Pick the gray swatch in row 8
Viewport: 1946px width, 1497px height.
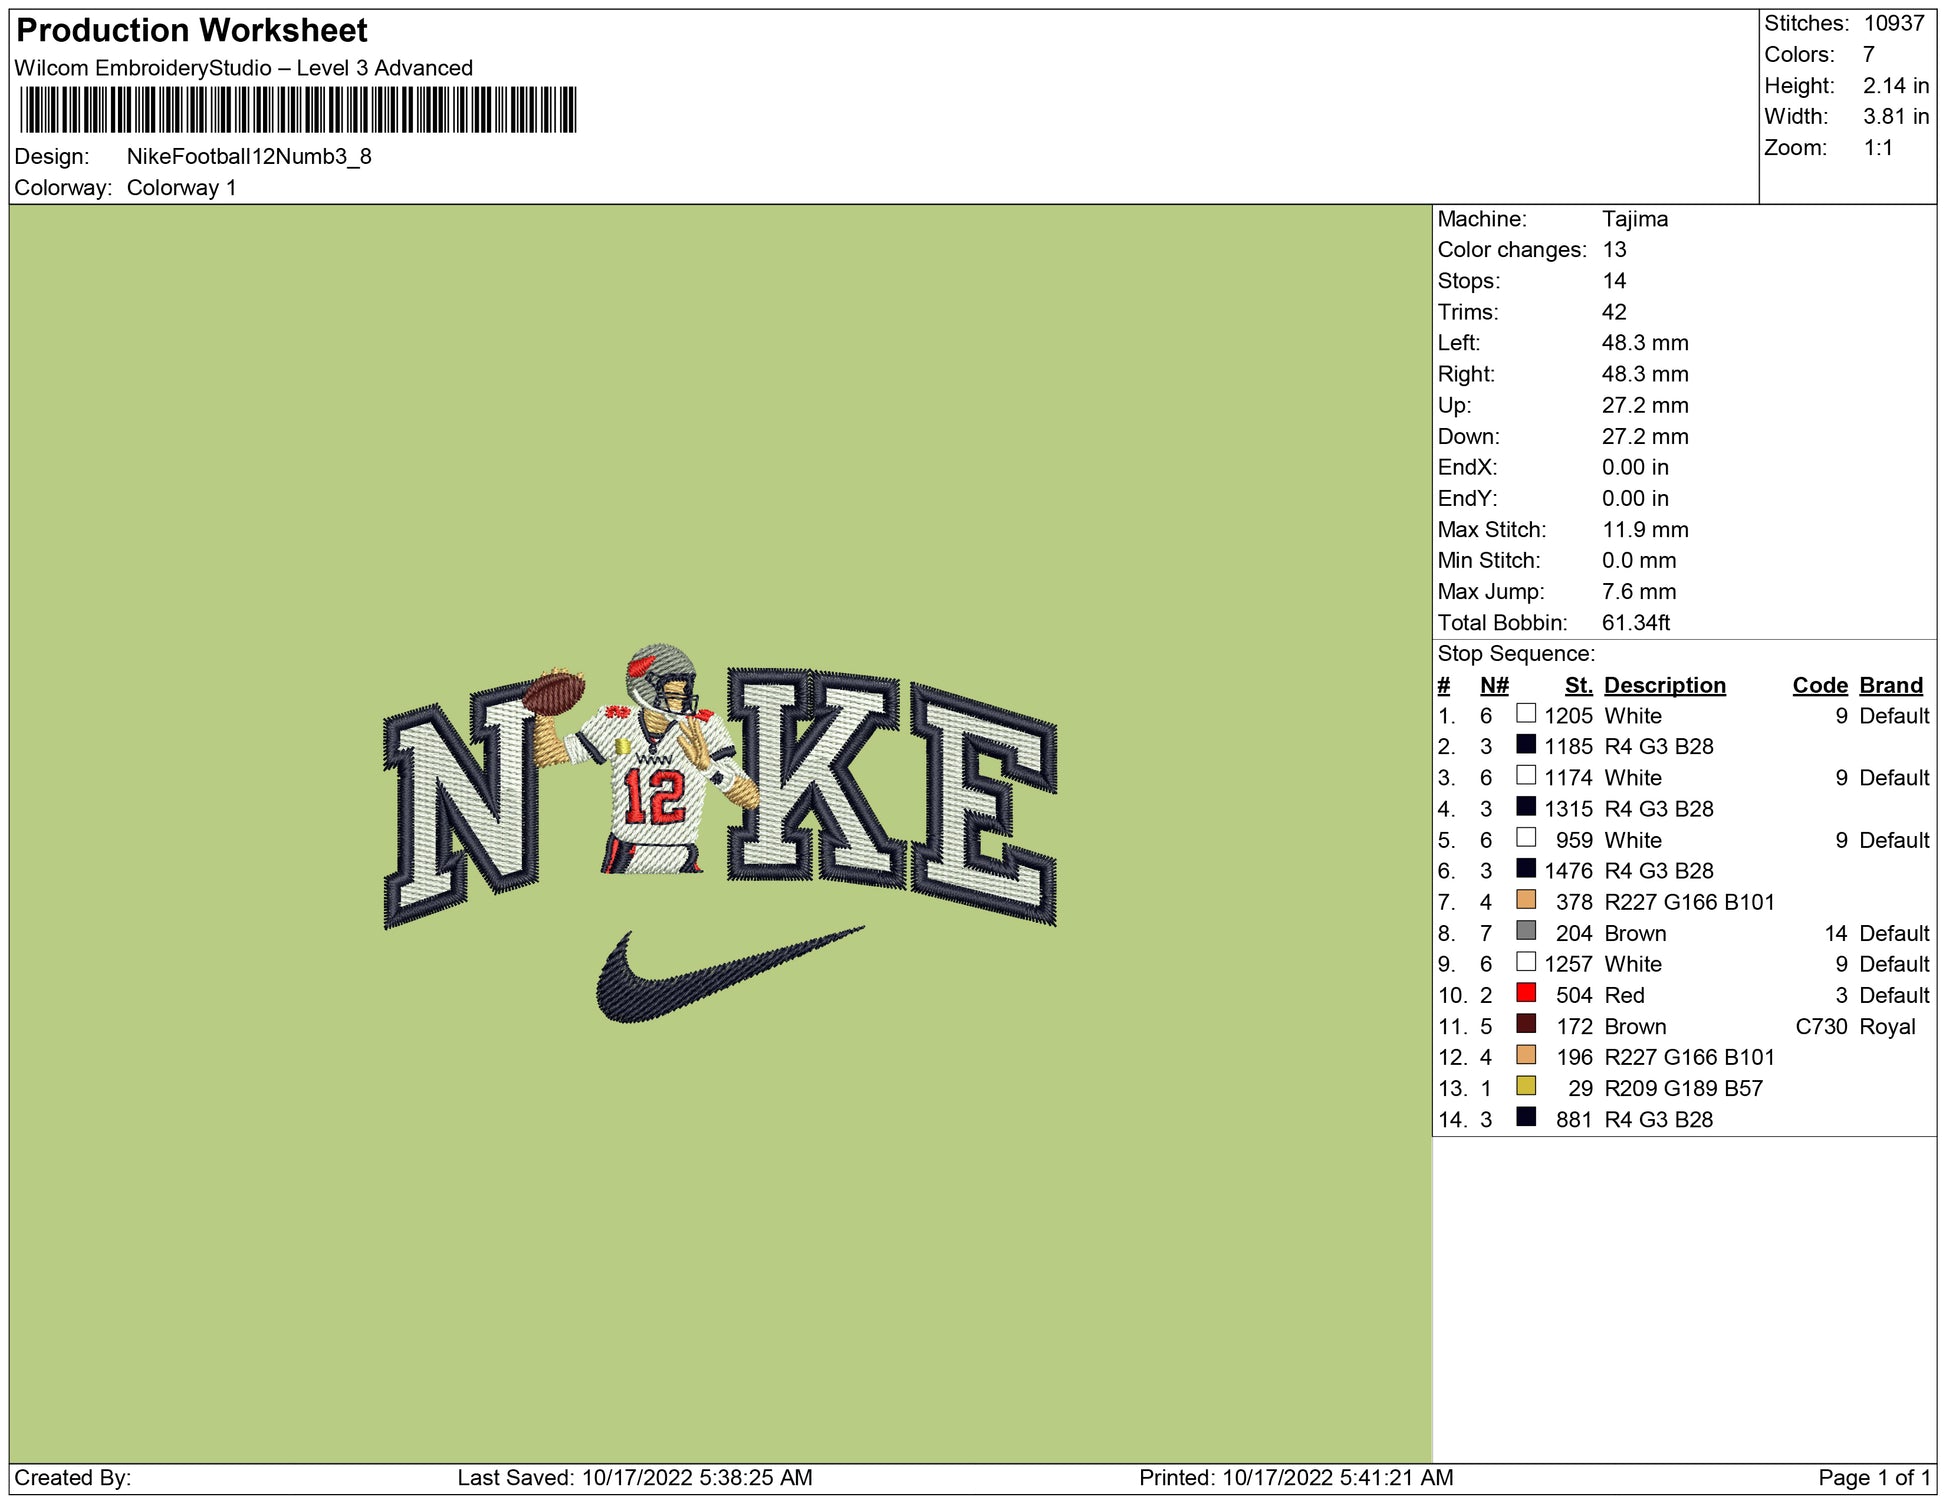[x=1526, y=931]
